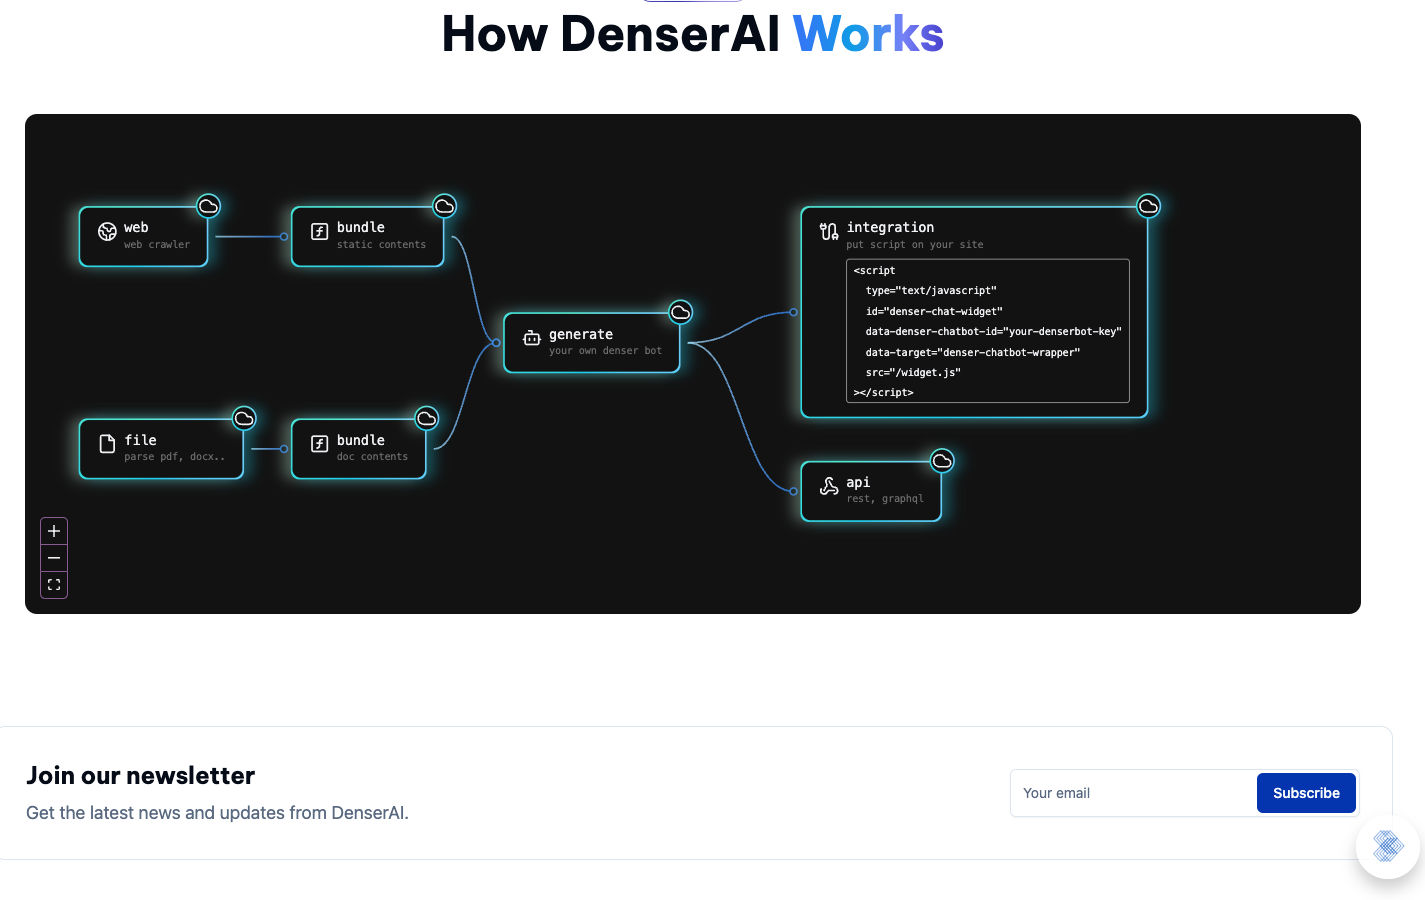This screenshot has height=900, width=1425.
Task: Click the document icon on the file node
Action: click(107, 444)
